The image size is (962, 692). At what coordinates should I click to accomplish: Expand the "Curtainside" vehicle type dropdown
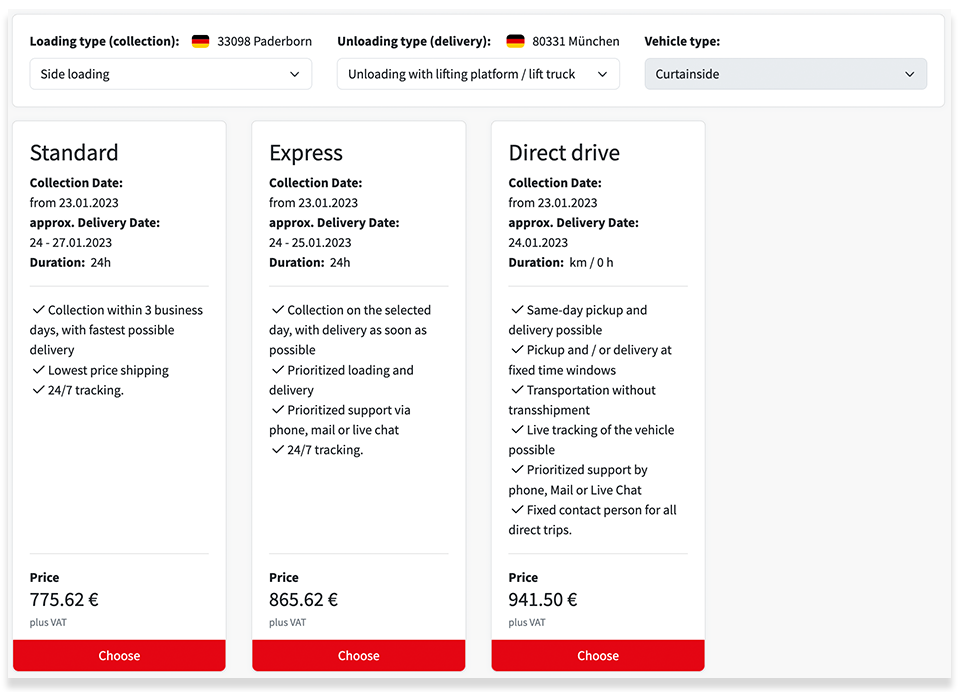pos(785,73)
